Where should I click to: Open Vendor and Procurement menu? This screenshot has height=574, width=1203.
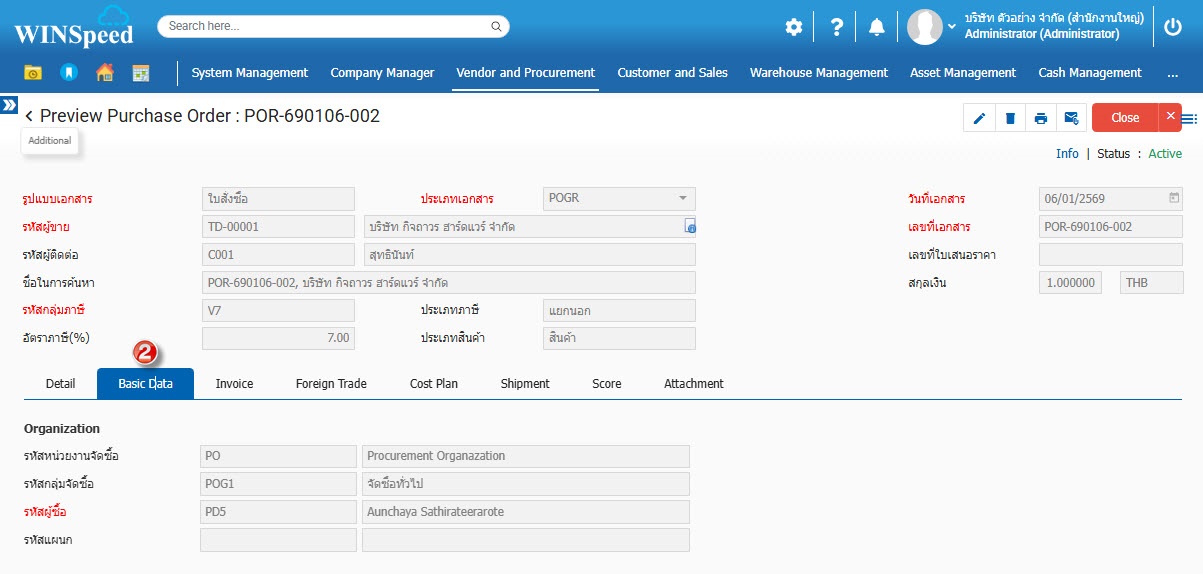(x=525, y=73)
